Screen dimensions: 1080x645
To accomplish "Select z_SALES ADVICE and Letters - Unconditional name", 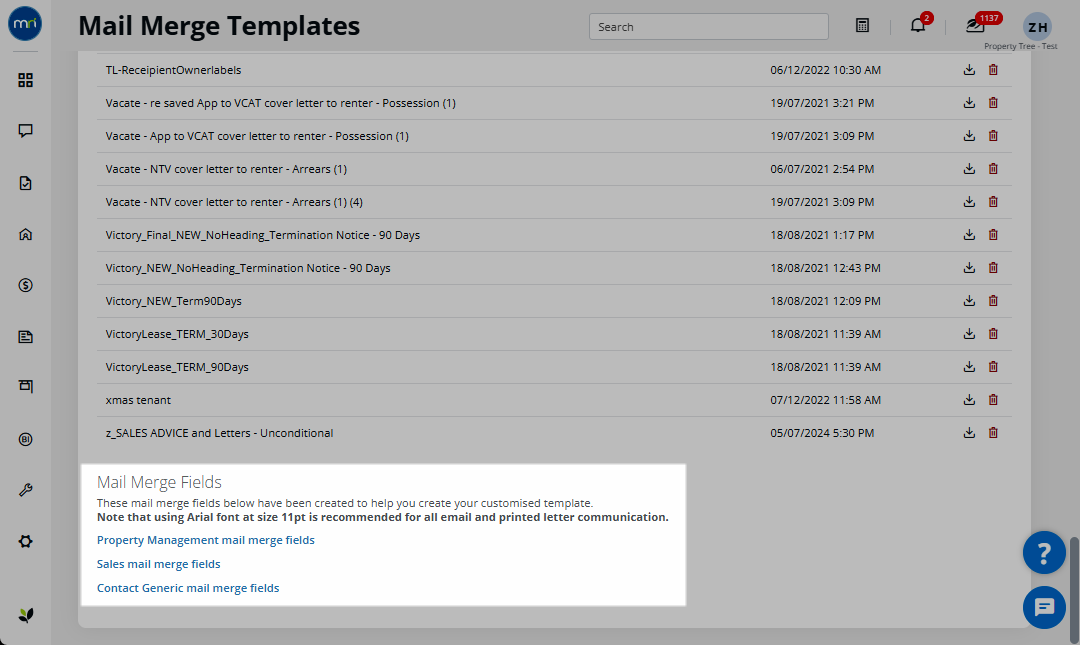I will pos(219,433).
